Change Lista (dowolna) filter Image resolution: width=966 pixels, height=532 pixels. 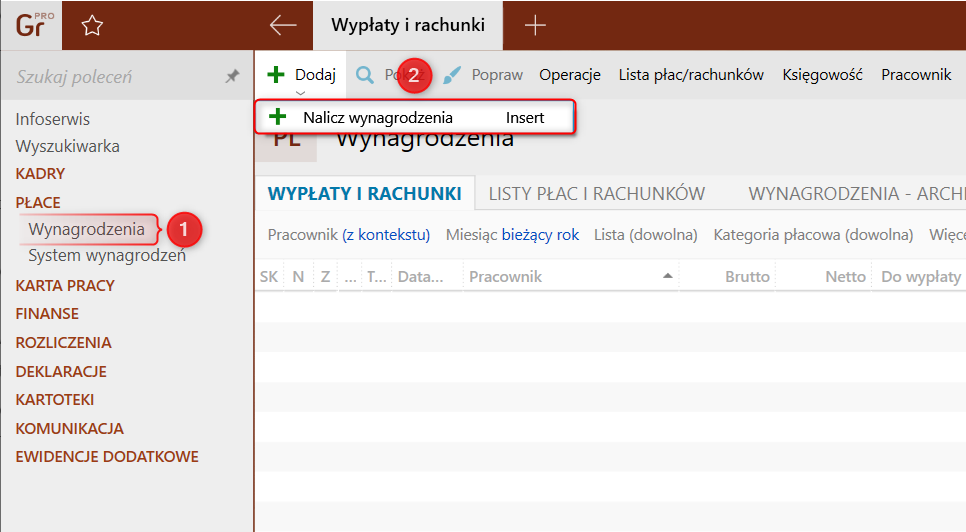pyautogui.click(x=646, y=235)
